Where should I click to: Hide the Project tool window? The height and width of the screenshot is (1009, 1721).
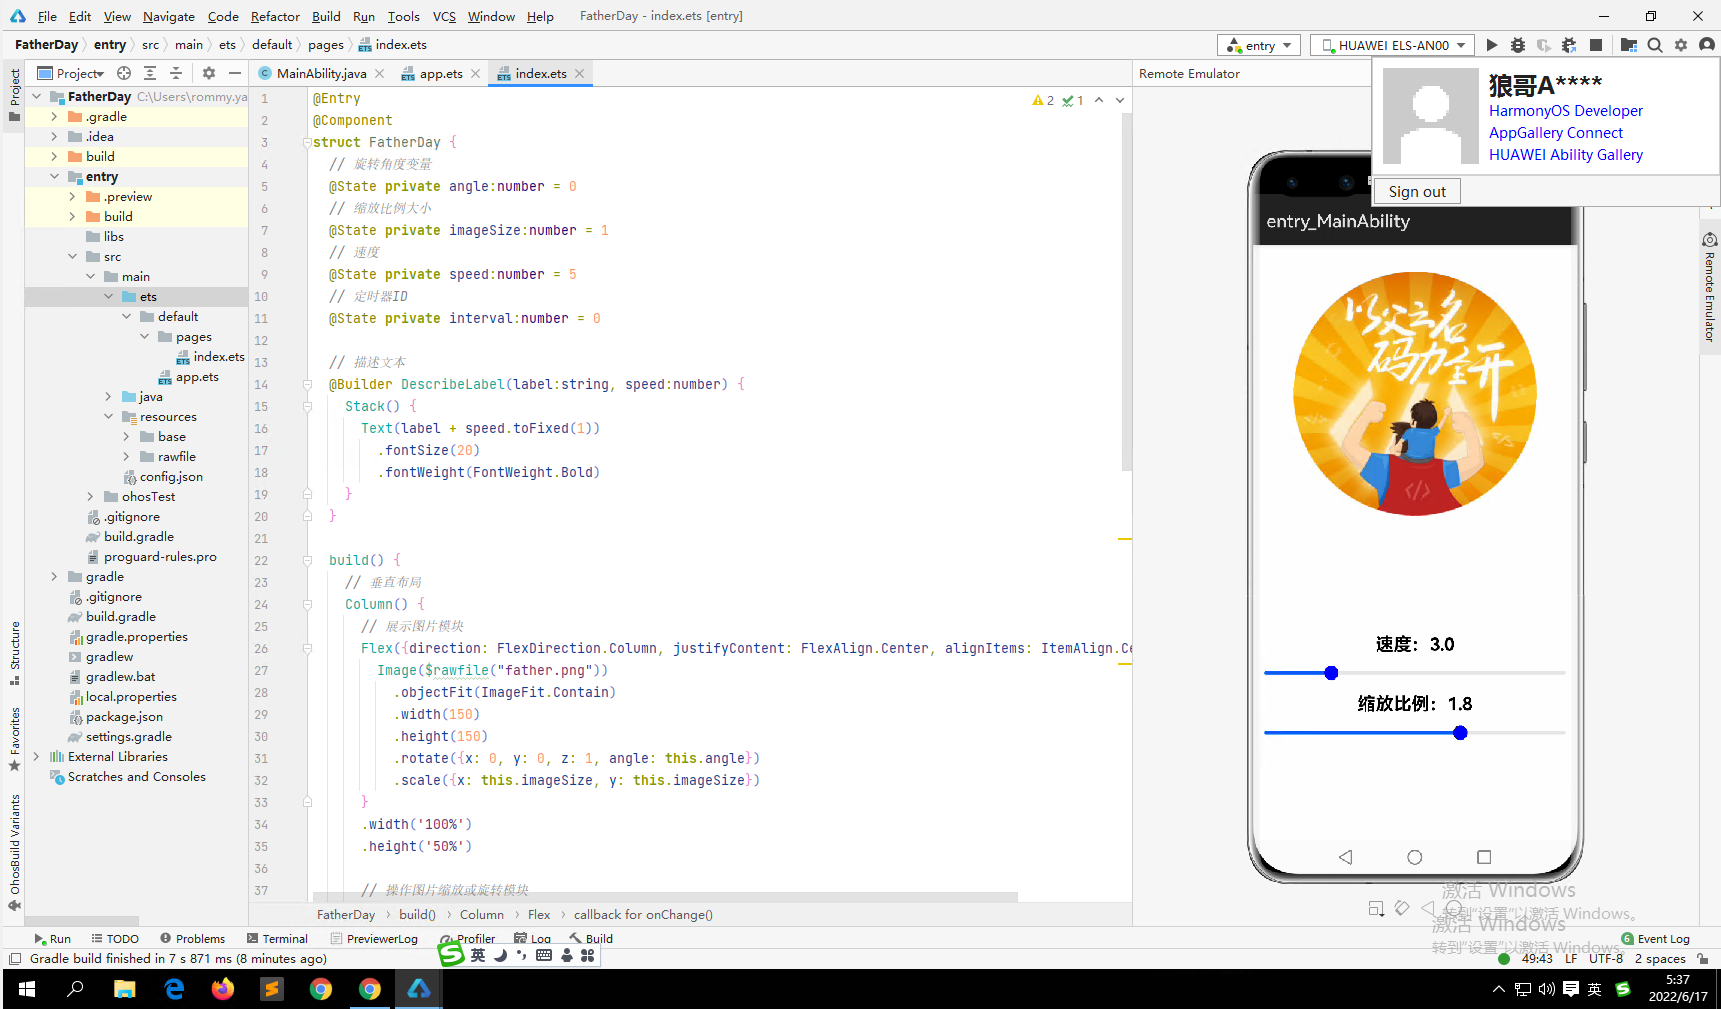(x=235, y=73)
